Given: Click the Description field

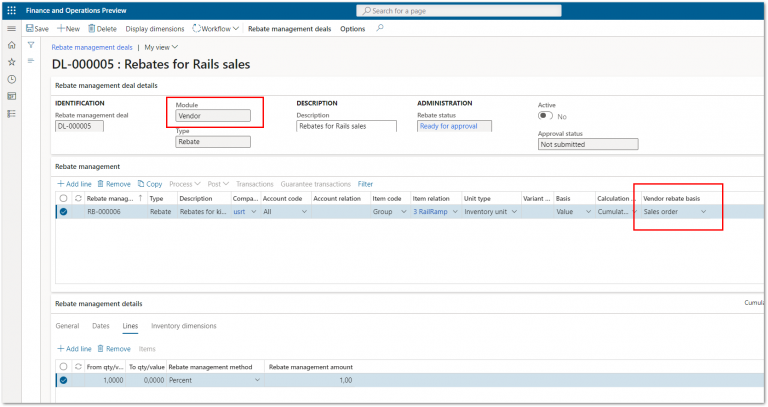Looking at the screenshot, I should (346, 126).
